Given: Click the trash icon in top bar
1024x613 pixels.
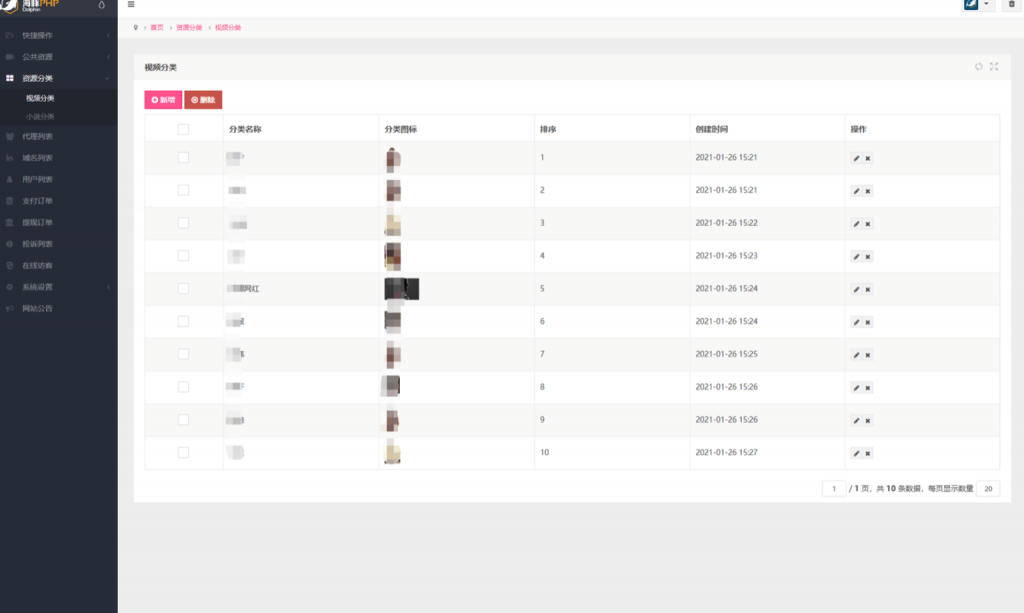Looking at the screenshot, I should pyautogui.click(x=1011, y=5).
